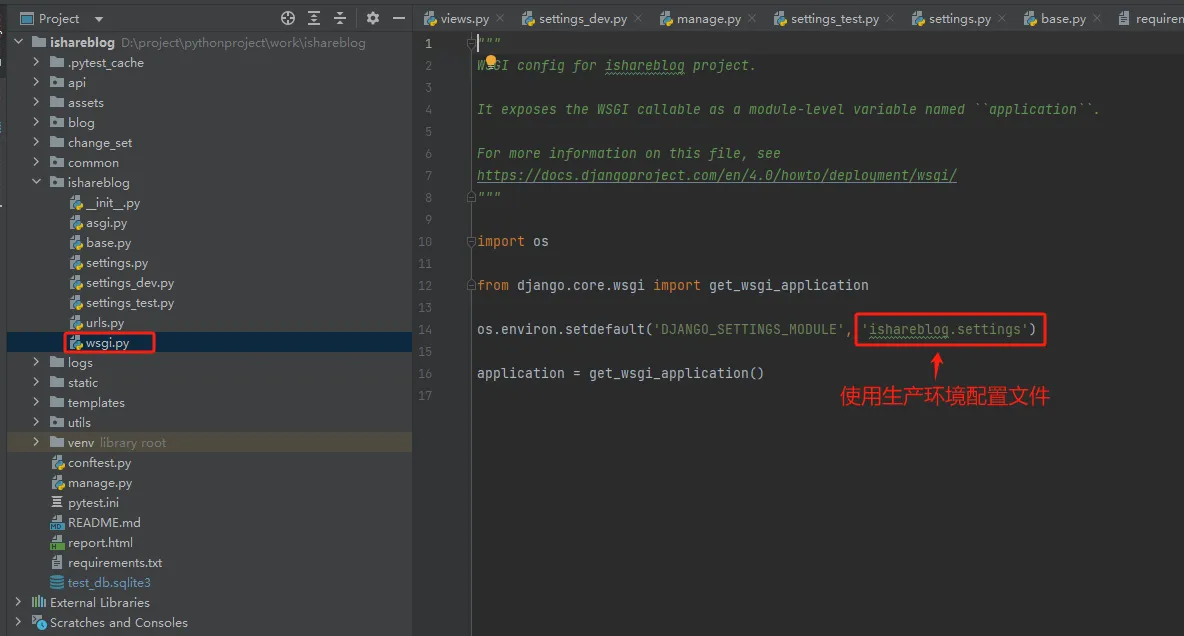This screenshot has width=1184, height=636.
Task: Switch to the manage.py tab
Action: point(708,19)
